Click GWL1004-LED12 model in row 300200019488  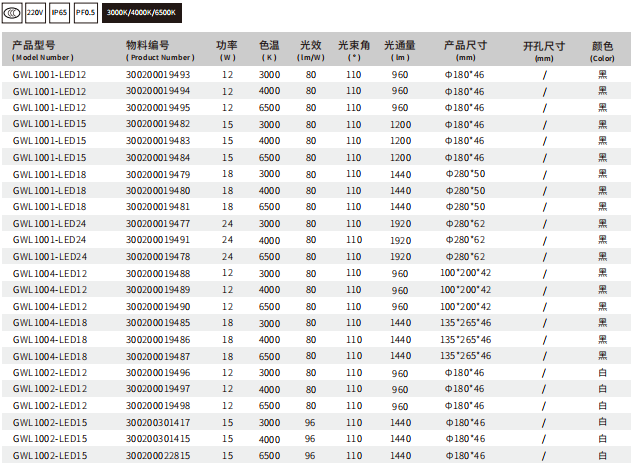pos(50,273)
